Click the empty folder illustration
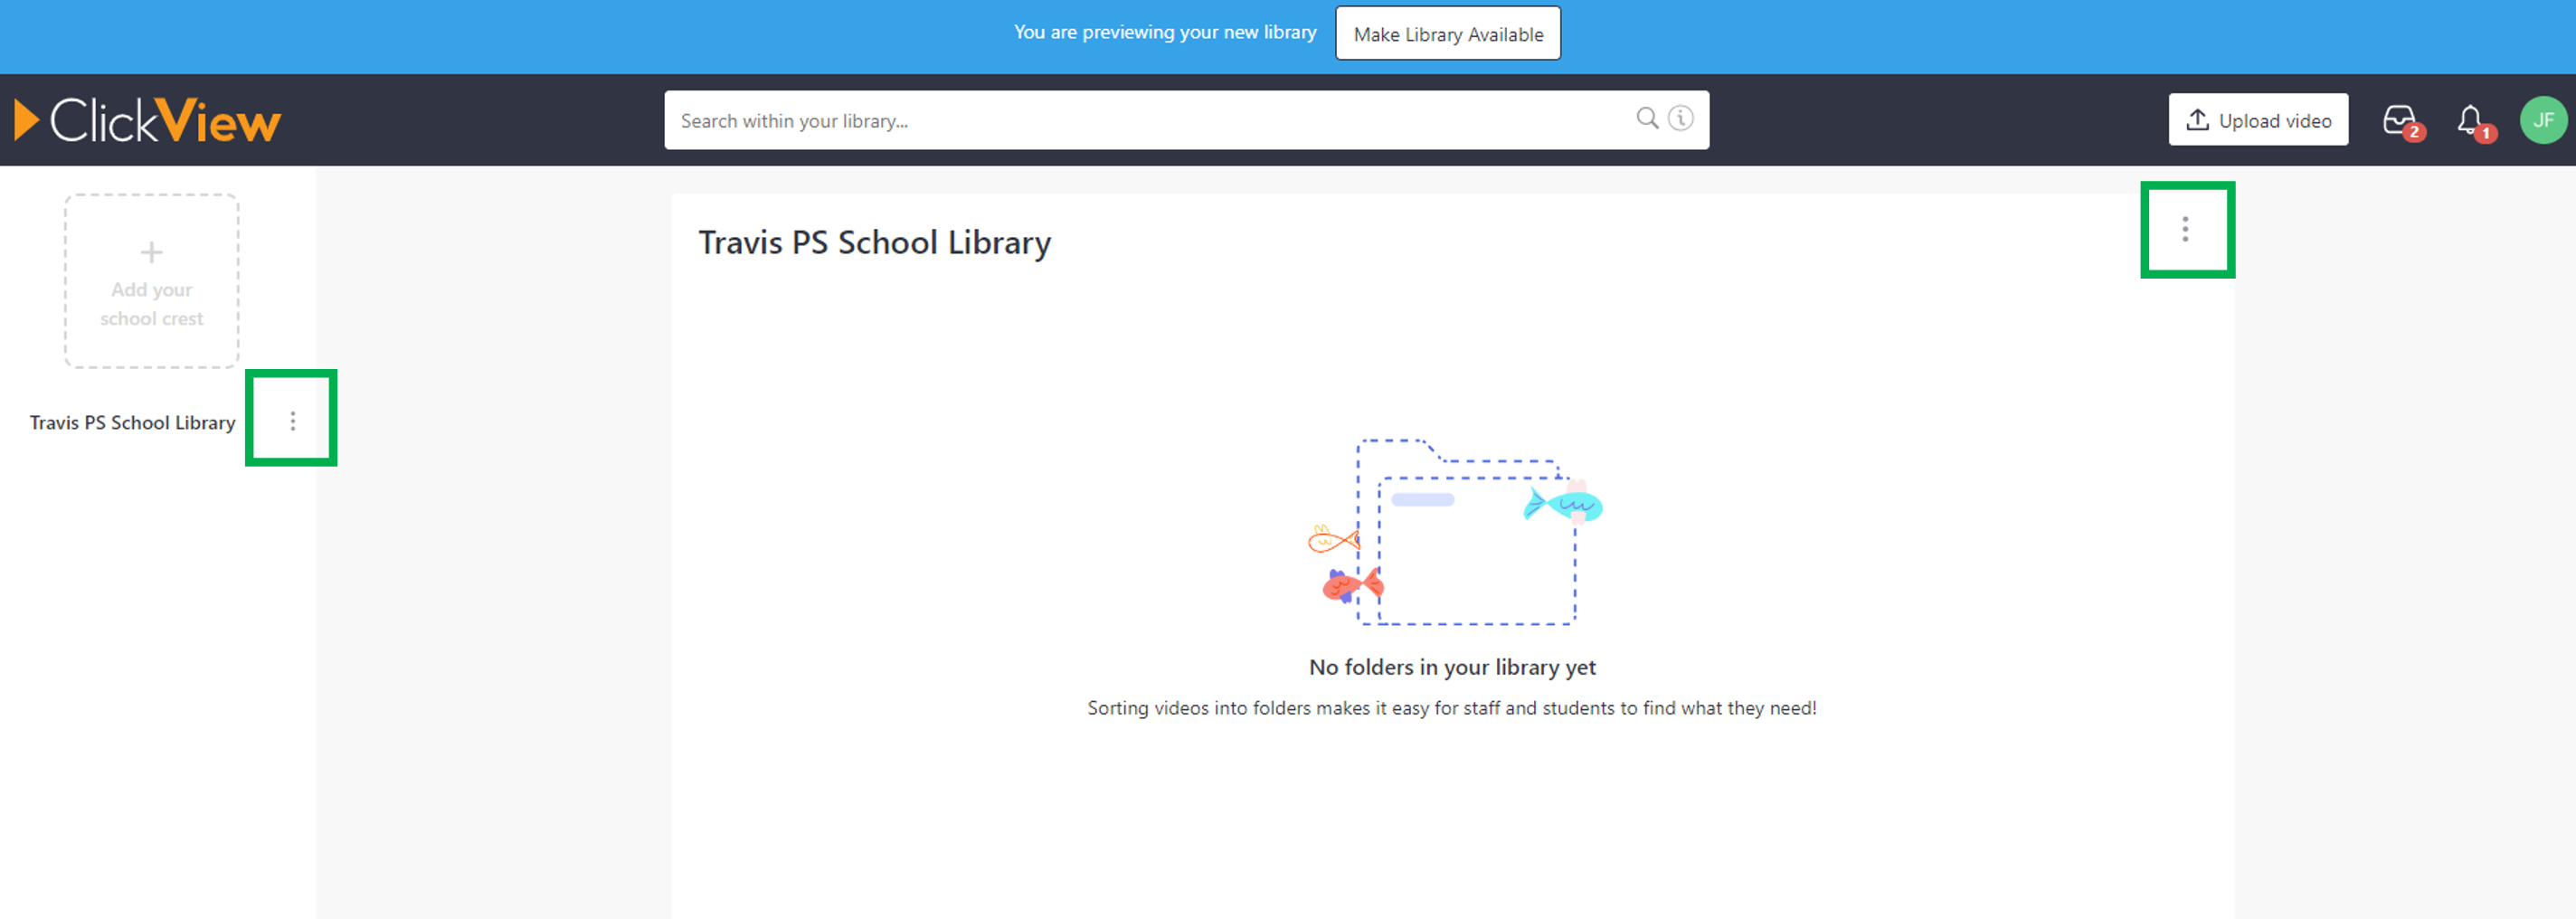 [x=1455, y=531]
